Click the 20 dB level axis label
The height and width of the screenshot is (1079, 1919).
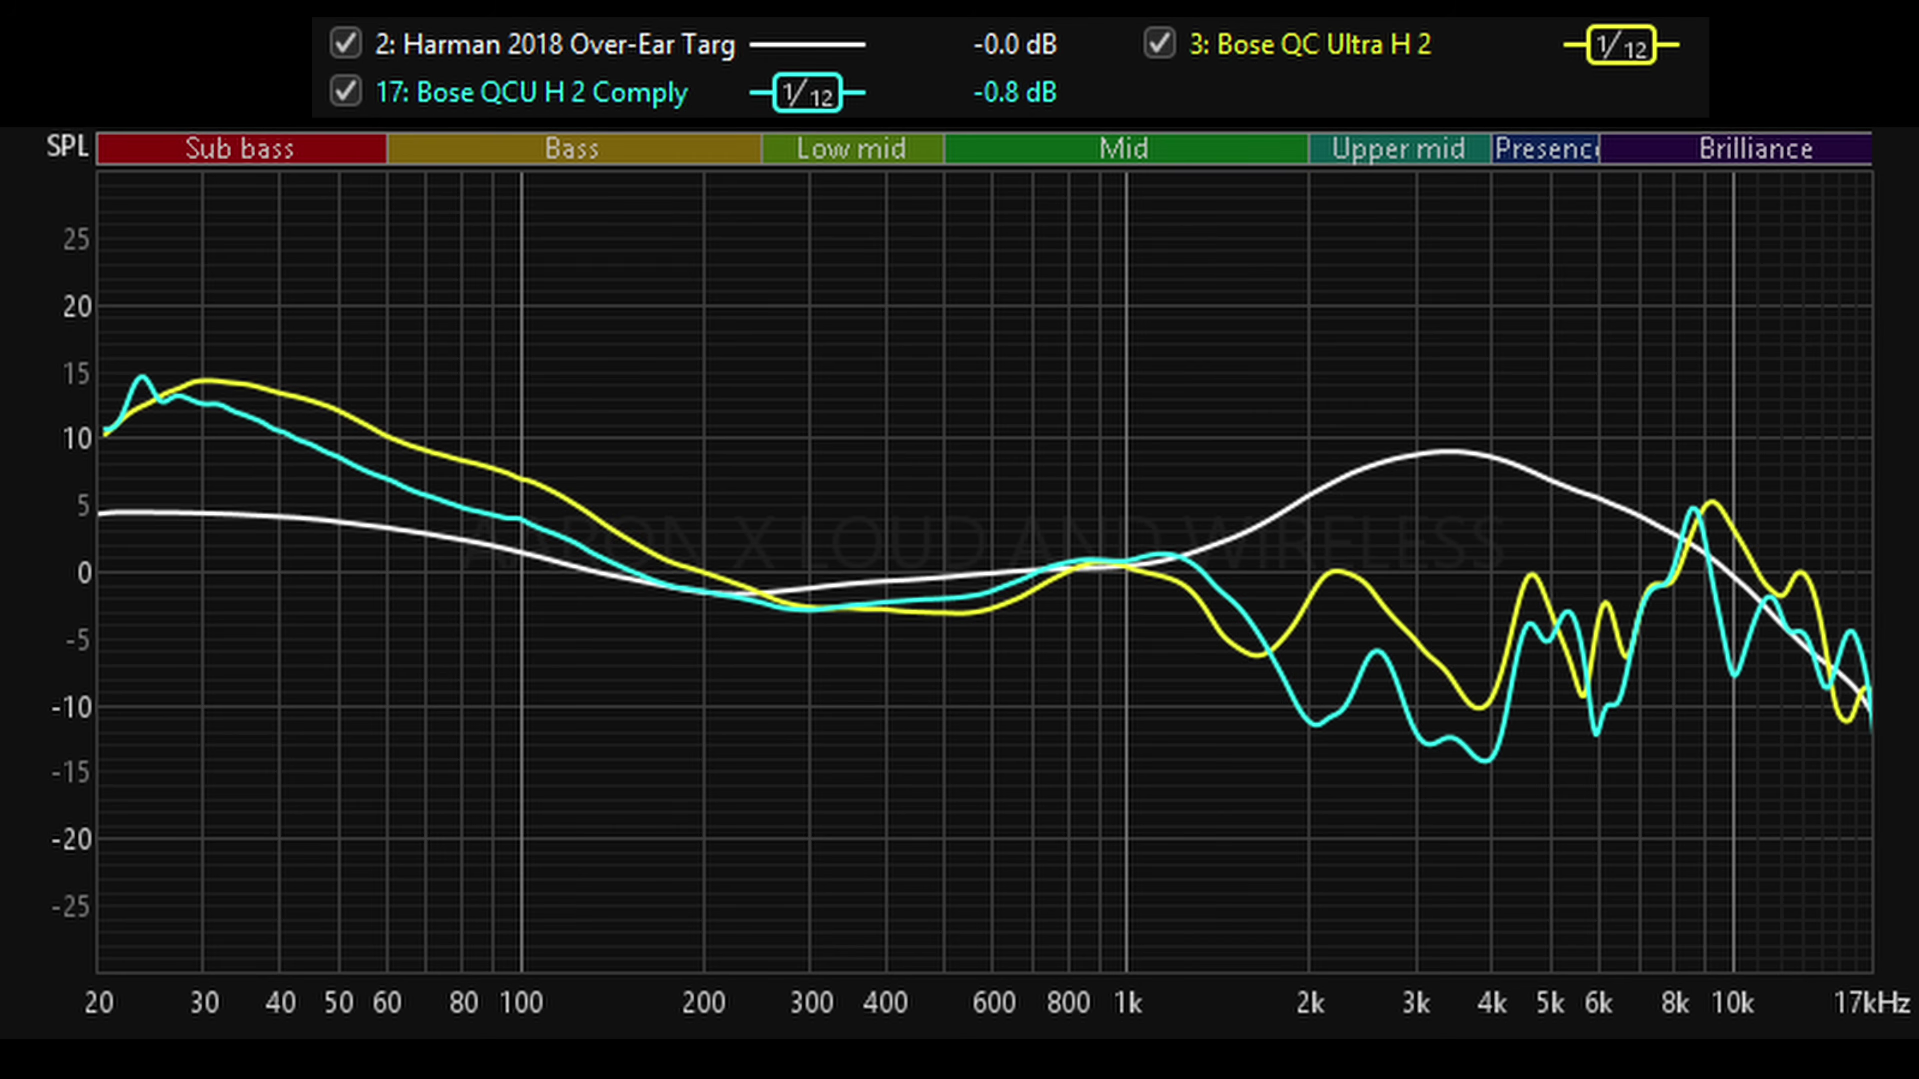pyautogui.click(x=77, y=307)
